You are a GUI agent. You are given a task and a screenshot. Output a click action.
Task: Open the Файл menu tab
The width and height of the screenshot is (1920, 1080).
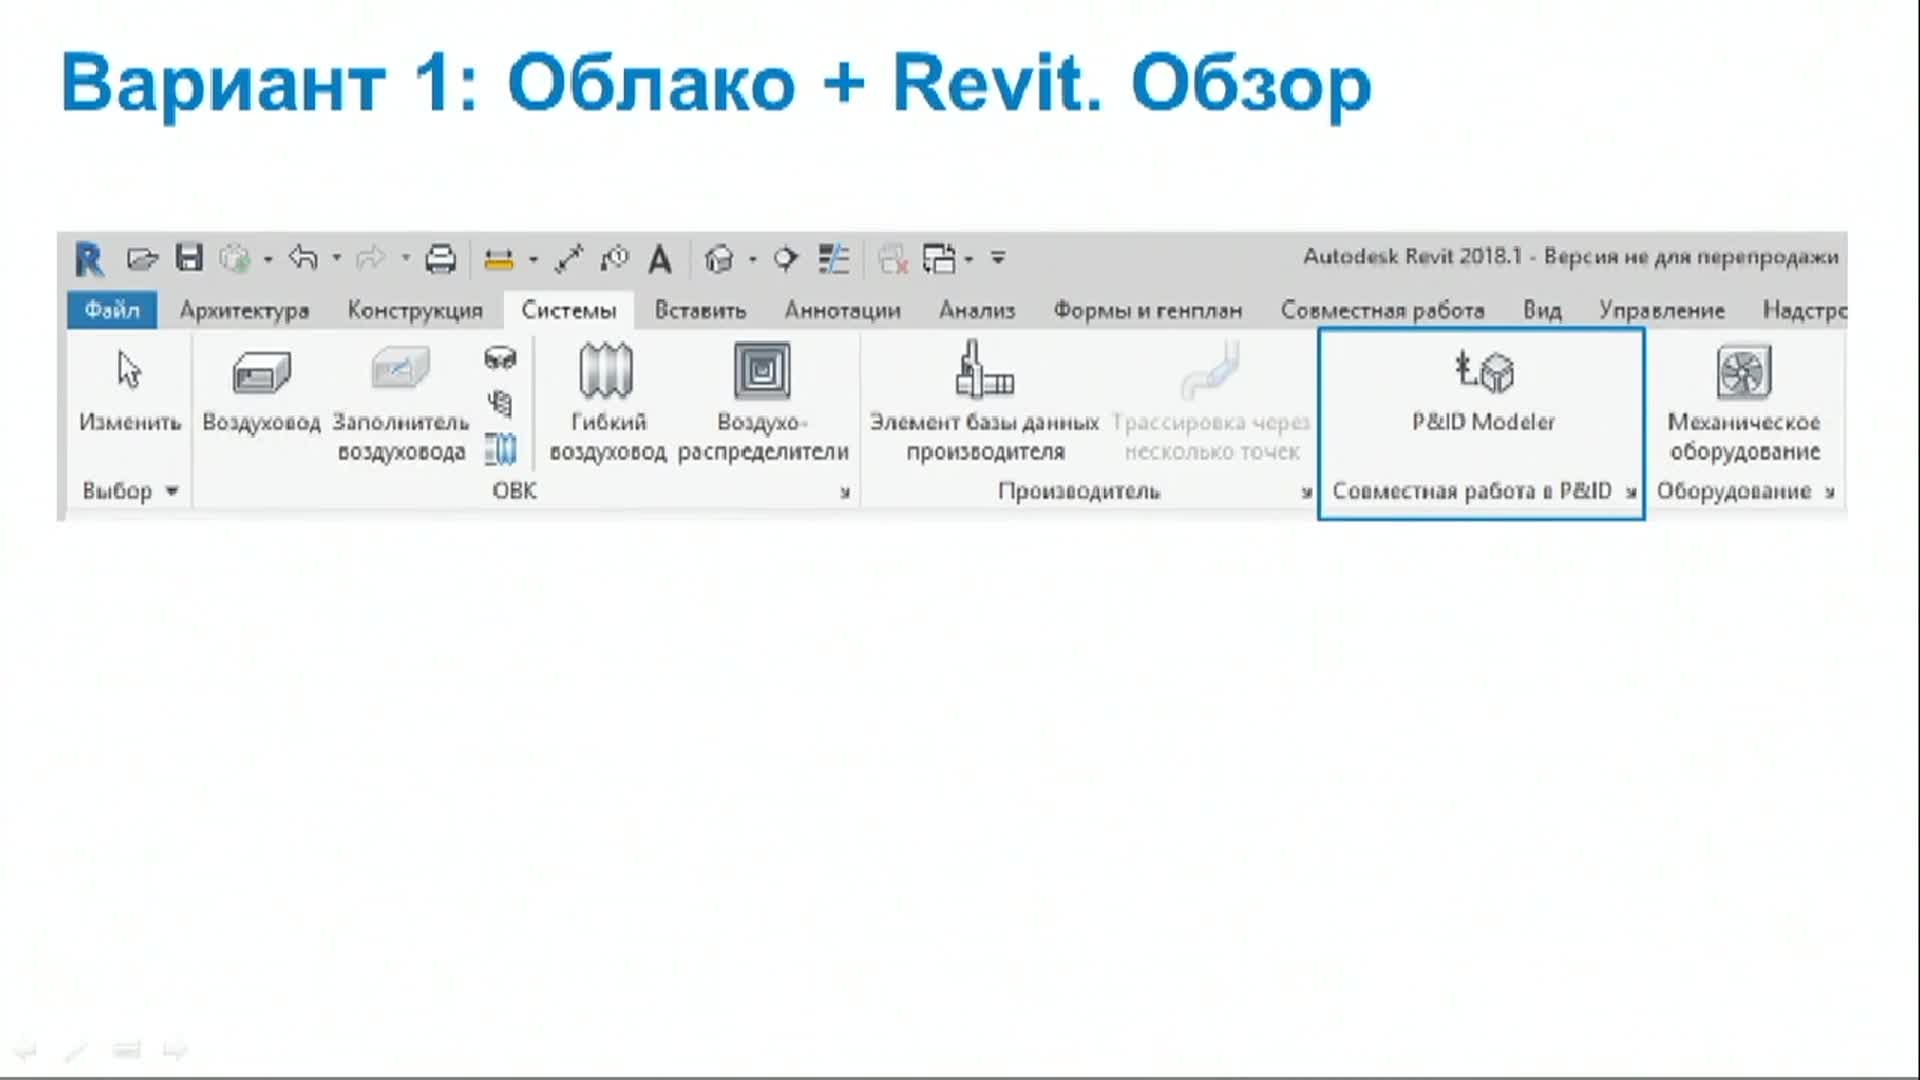(112, 310)
